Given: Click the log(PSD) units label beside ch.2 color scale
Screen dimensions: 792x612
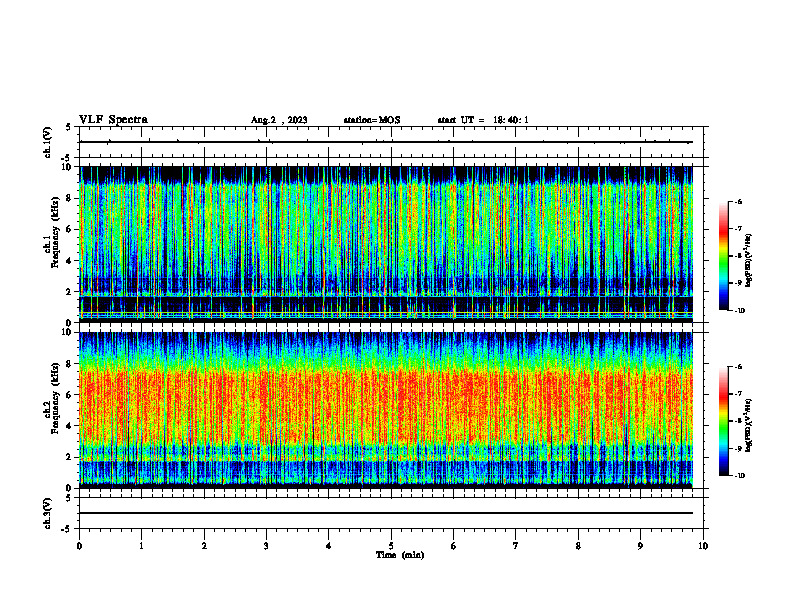Looking at the screenshot, I should pyautogui.click(x=749, y=426).
